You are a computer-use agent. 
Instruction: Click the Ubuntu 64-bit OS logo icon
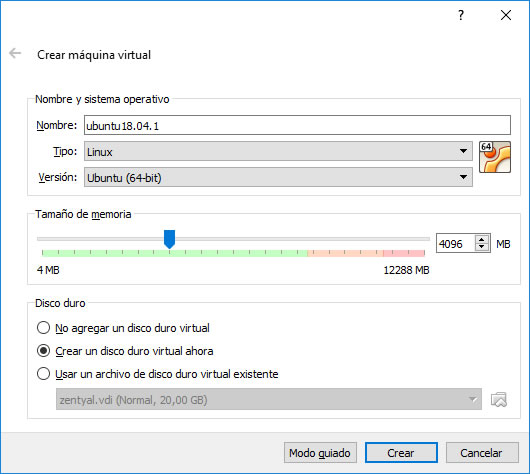coord(495,157)
